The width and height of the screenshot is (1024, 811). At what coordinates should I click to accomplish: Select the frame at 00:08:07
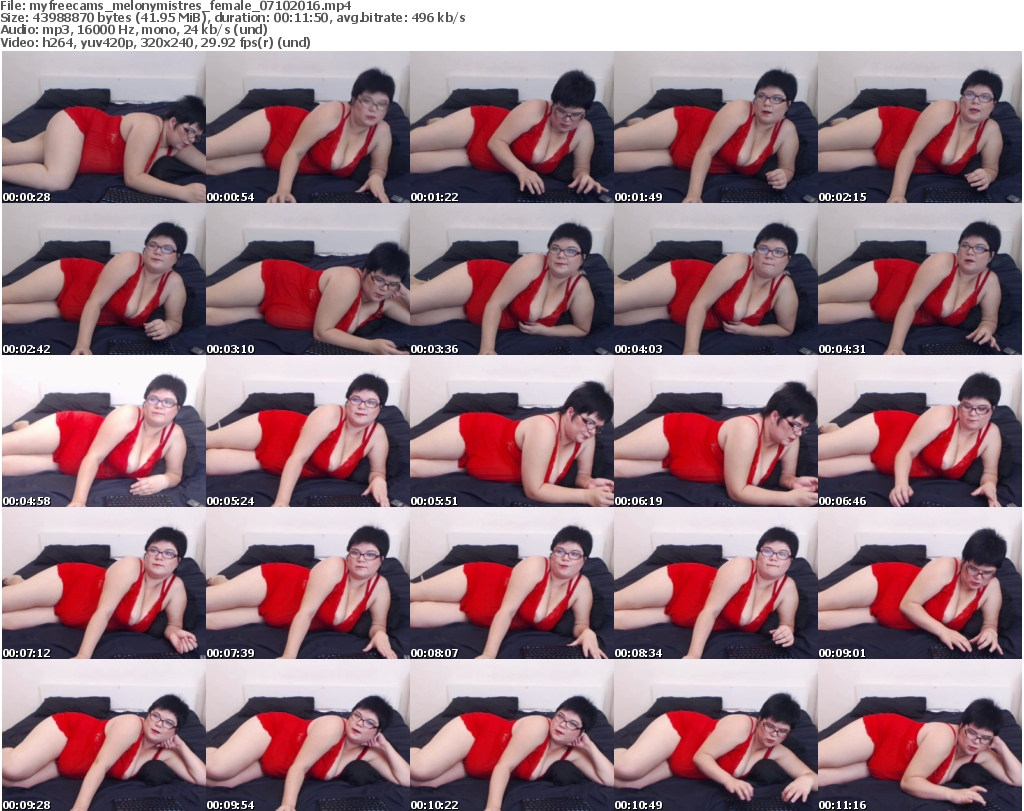(512, 584)
